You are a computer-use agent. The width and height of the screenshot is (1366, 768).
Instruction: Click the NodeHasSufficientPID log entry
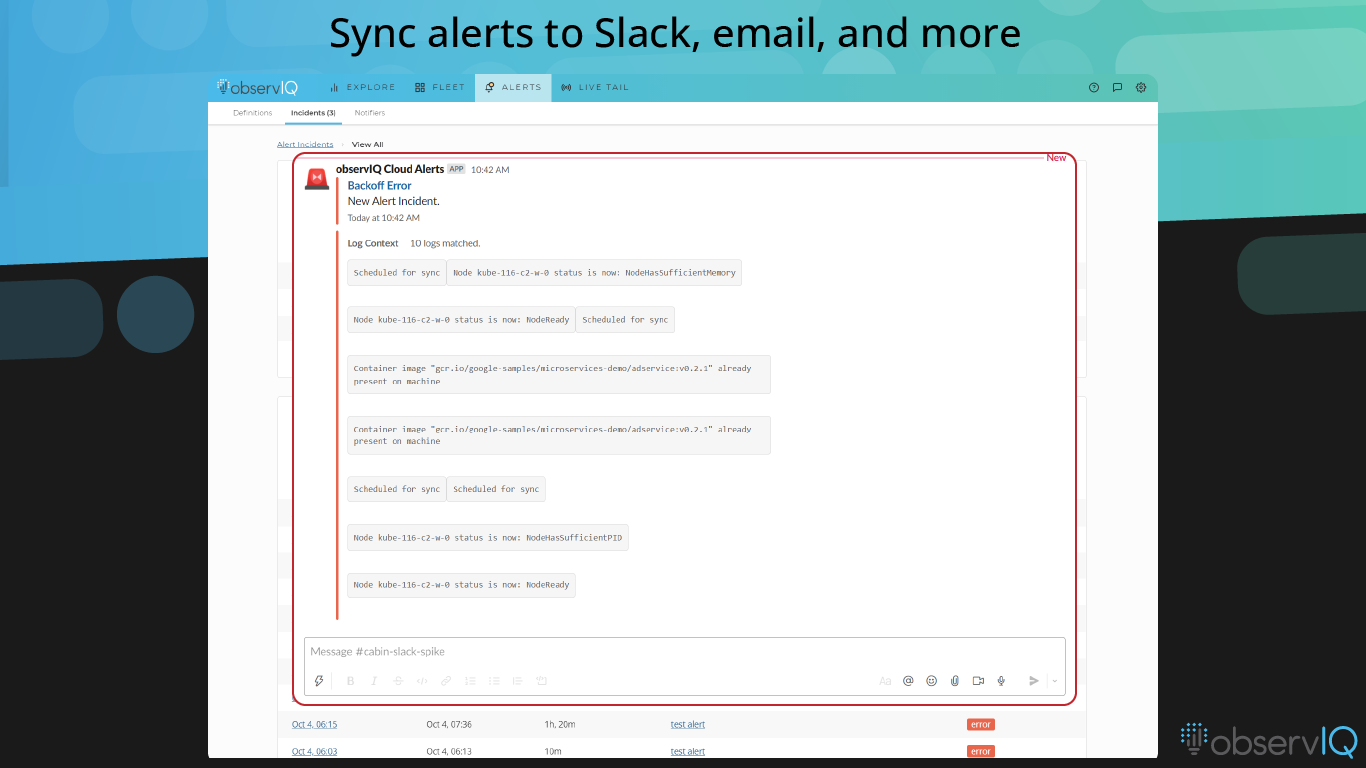(488, 538)
